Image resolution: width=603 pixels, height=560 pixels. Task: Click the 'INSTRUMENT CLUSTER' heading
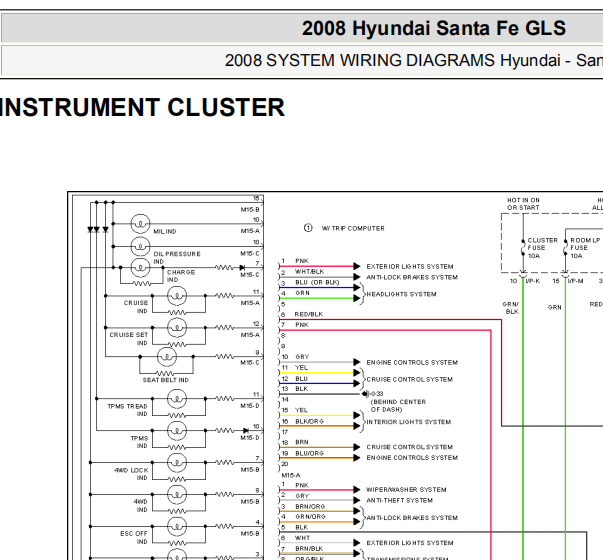(142, 107)
